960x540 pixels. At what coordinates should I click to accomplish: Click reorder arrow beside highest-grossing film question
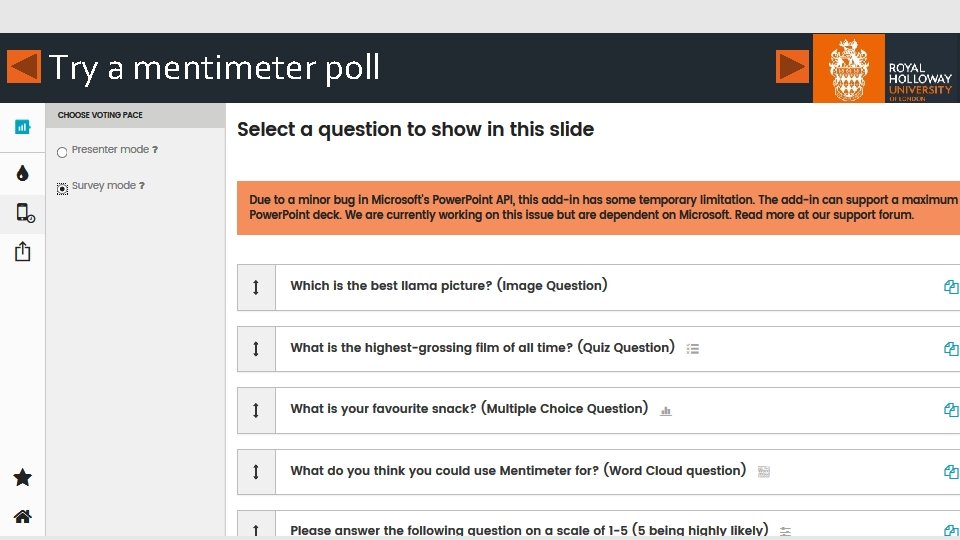[x=256, y=349]
